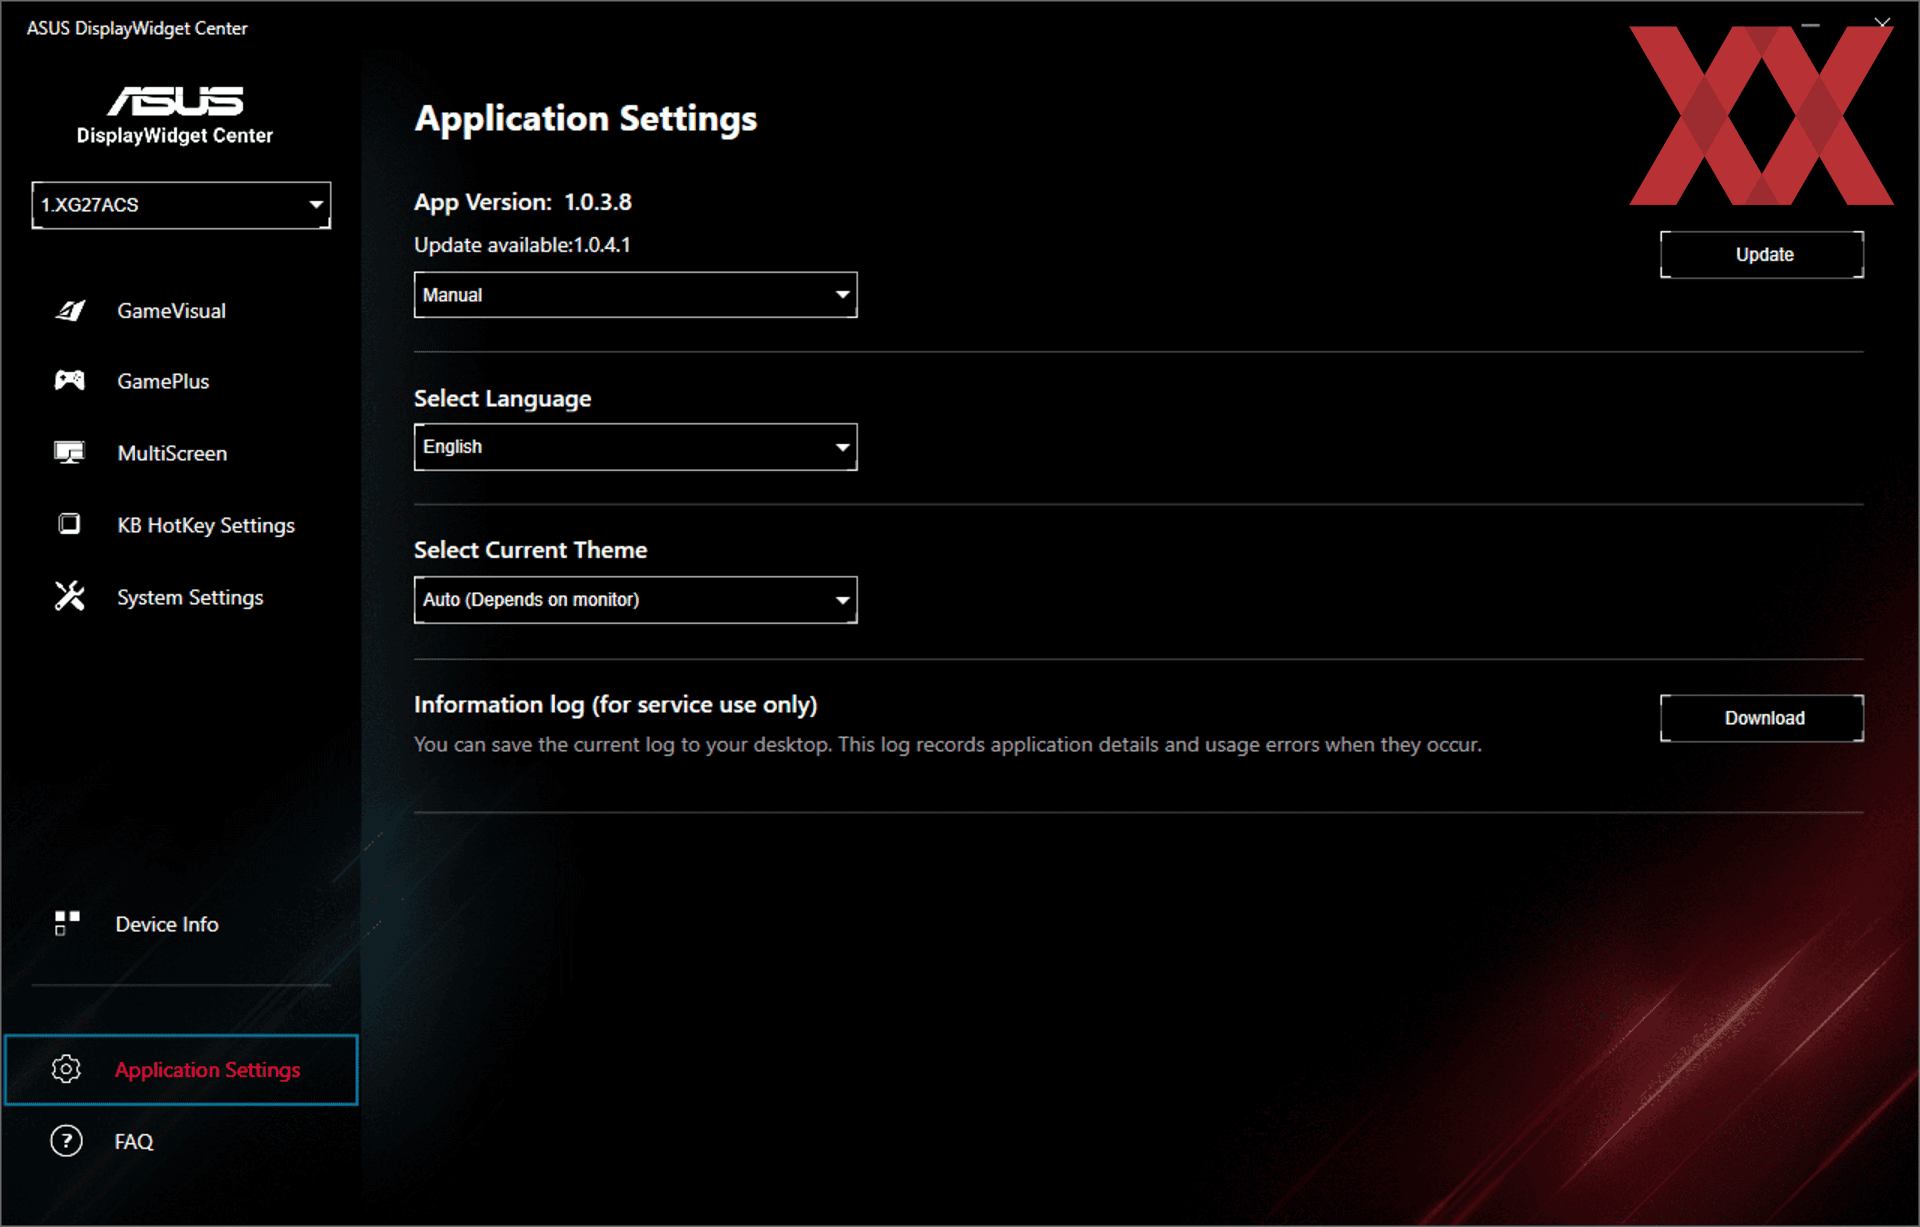The height and width of the screenshot is (1227, 1920).
Task: Select Application Settings label in sidebar
Action: coord(207,1070)
